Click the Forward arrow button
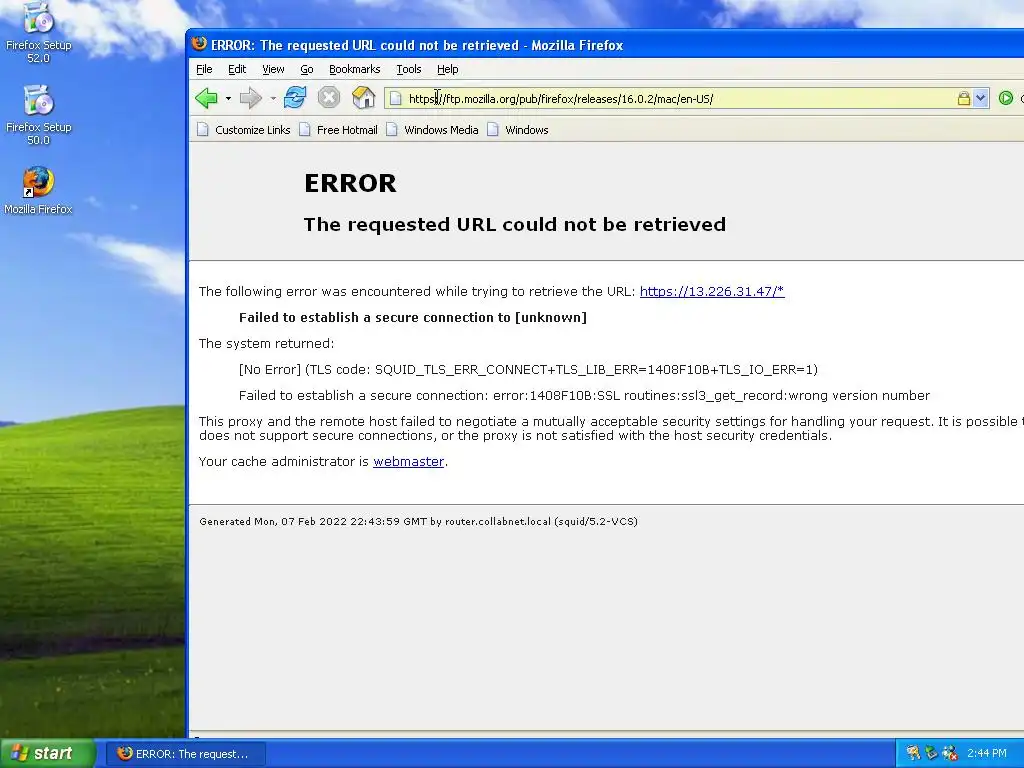Viewport: 1024px width, 768px height. coord(251,99)
